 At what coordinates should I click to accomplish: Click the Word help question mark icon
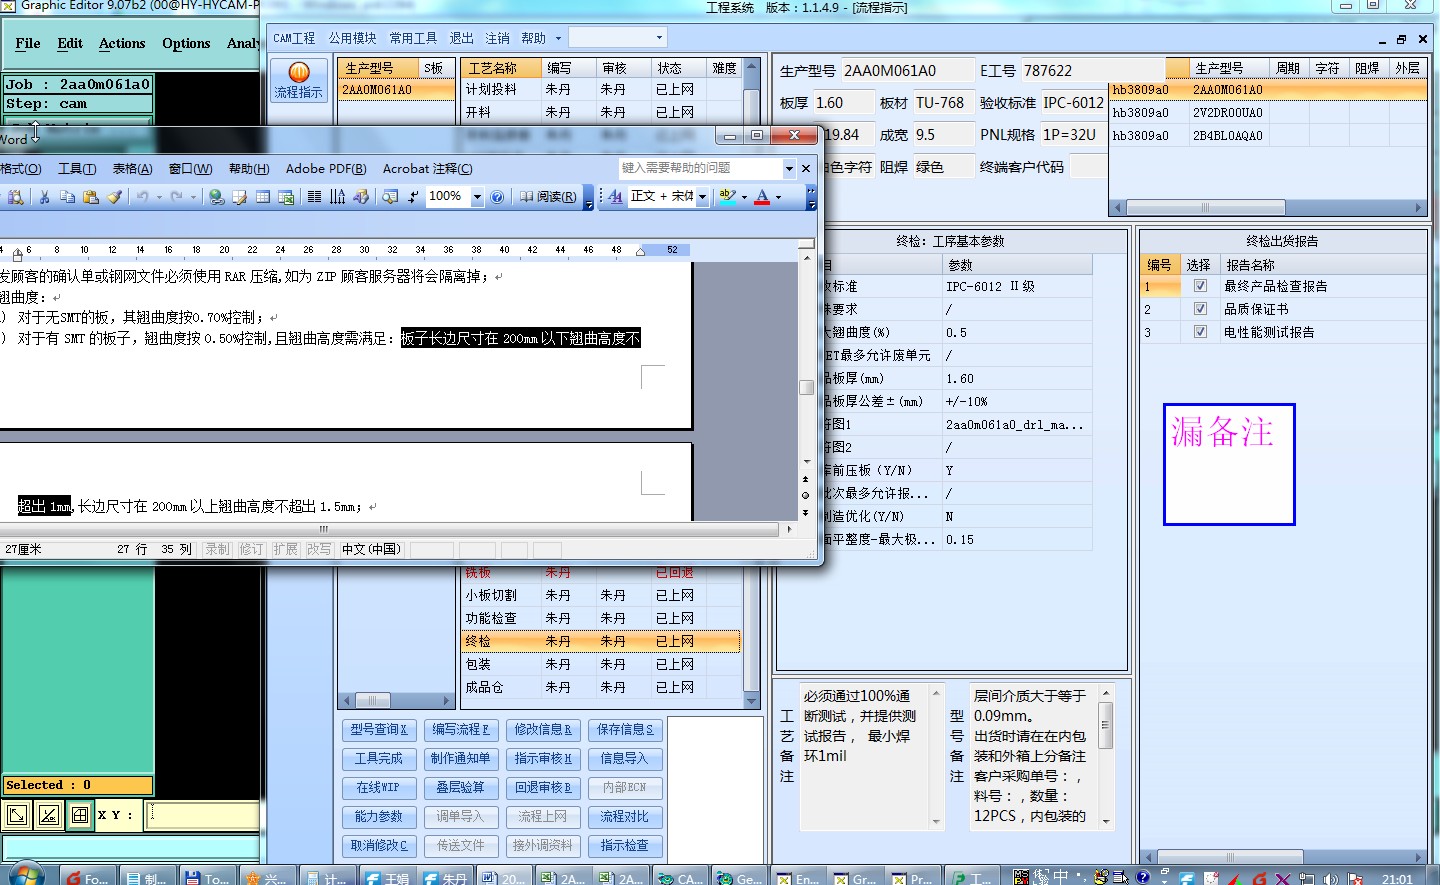point(497,197)
